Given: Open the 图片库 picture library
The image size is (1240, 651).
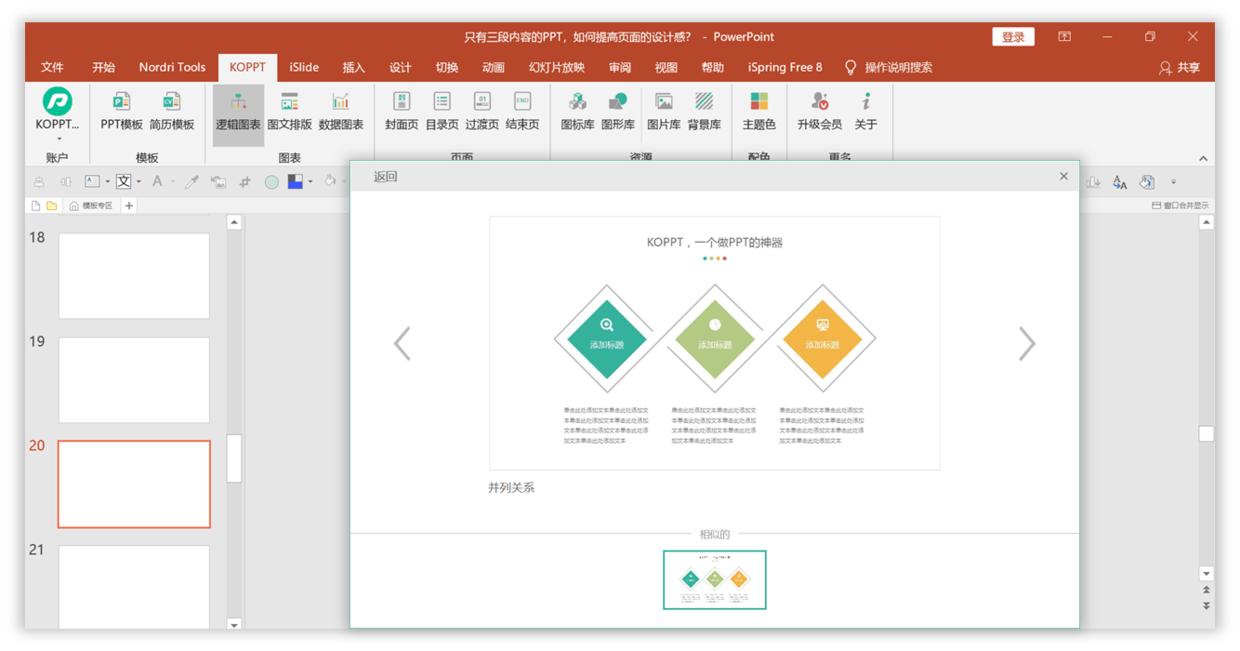Looking at the screenshot, I should pos(663,111).
